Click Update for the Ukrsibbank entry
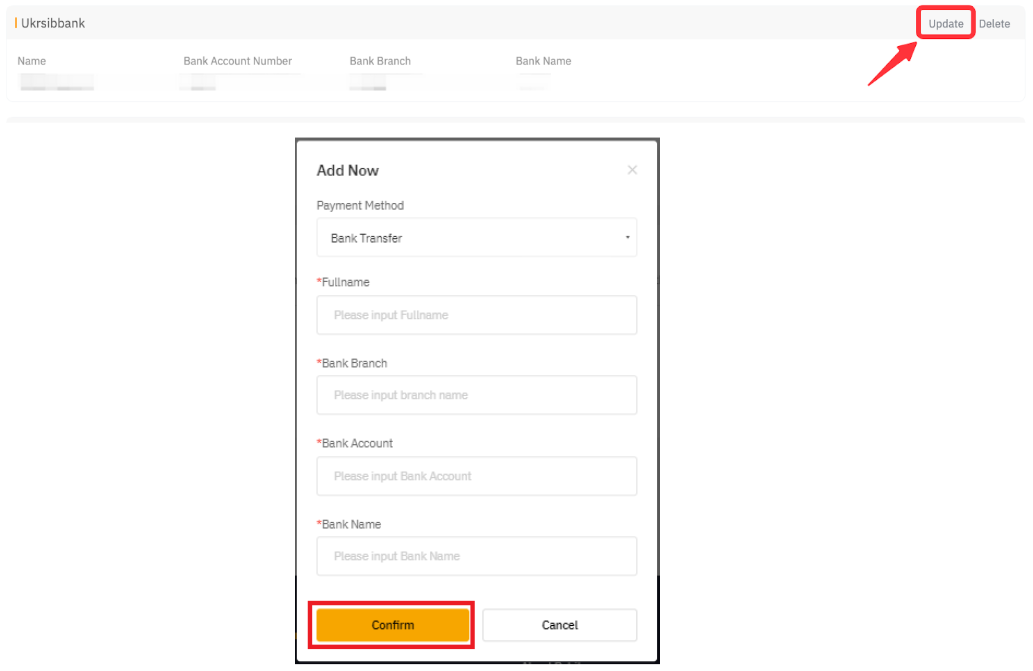The height and width of the screenshot is (671, 1033). point(945,24)
